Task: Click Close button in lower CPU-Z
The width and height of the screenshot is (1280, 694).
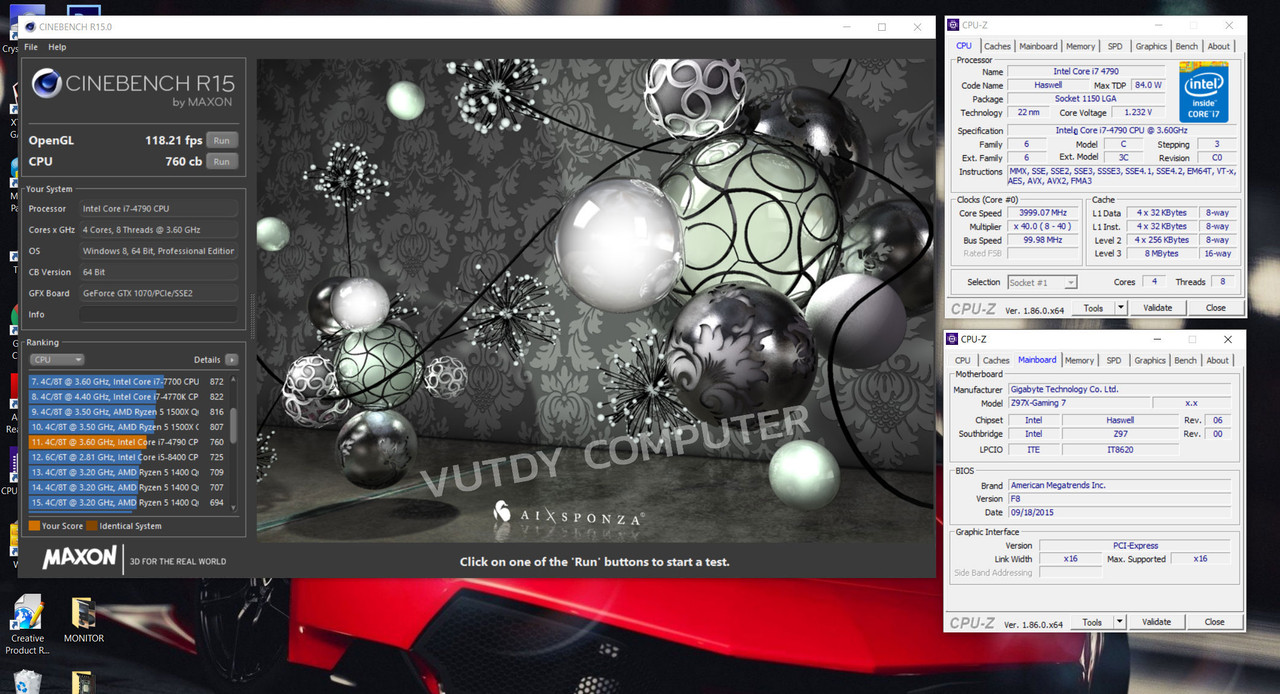Action: coord(1214,622)
